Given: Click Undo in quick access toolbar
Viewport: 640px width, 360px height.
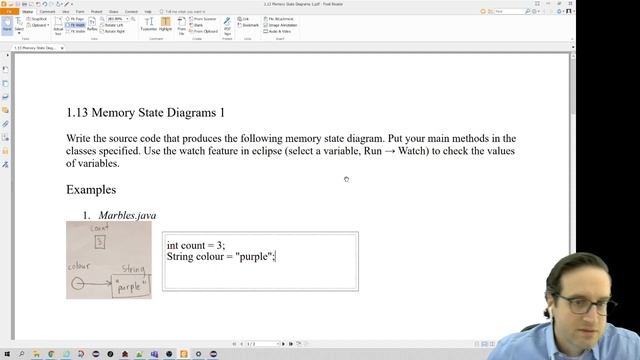Looking at the screenshot, I should pyautogui.click(x=45, y=4).
